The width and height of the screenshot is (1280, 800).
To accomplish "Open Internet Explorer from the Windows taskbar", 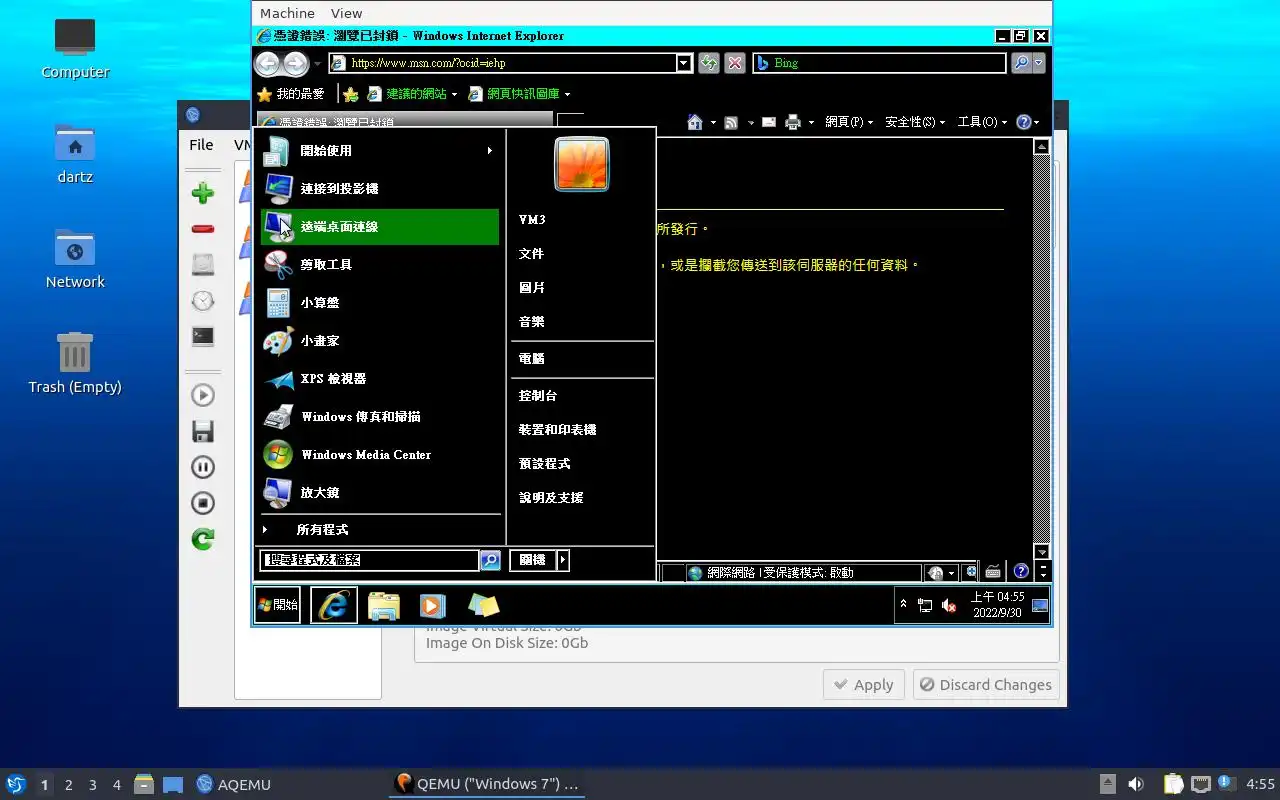I will (334, 604).
